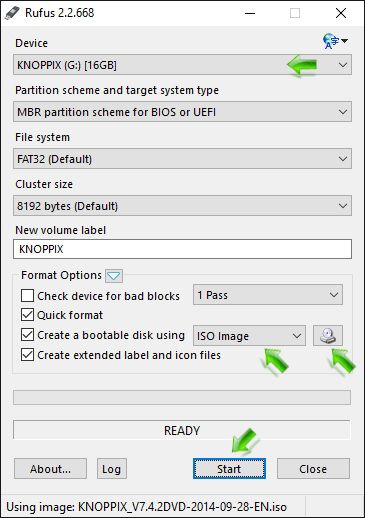Toggle Create a bootable disk using

pos(27,335)
